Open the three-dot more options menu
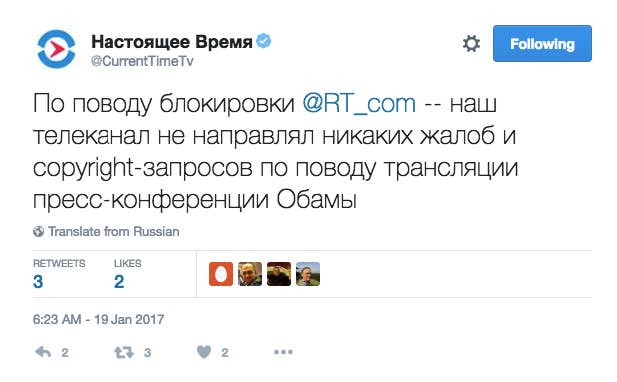The height and width of the screenshot is (382, 617). [x=283, y=352]
